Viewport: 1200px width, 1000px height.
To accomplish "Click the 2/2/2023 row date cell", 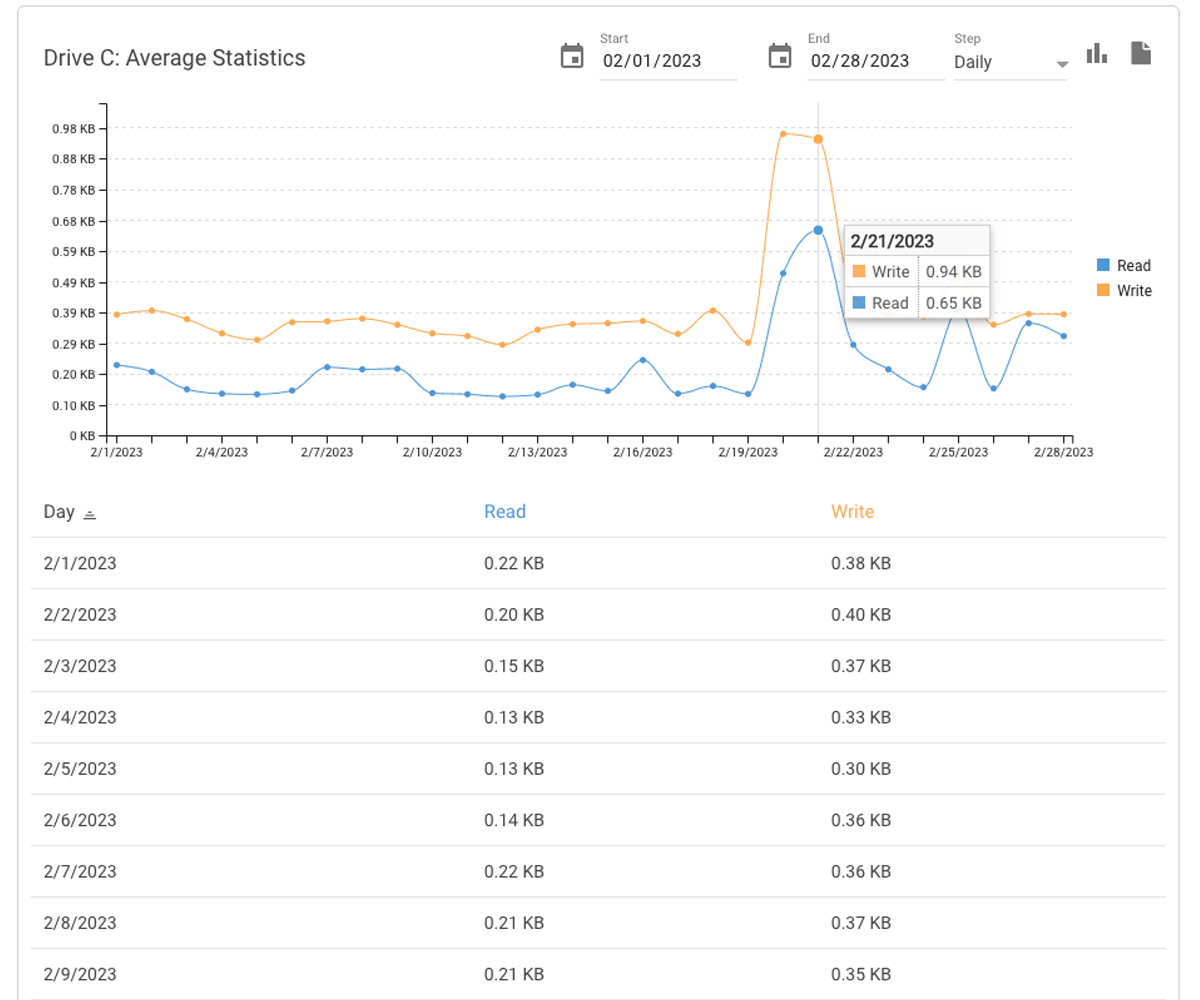I will tap(80, 614).
